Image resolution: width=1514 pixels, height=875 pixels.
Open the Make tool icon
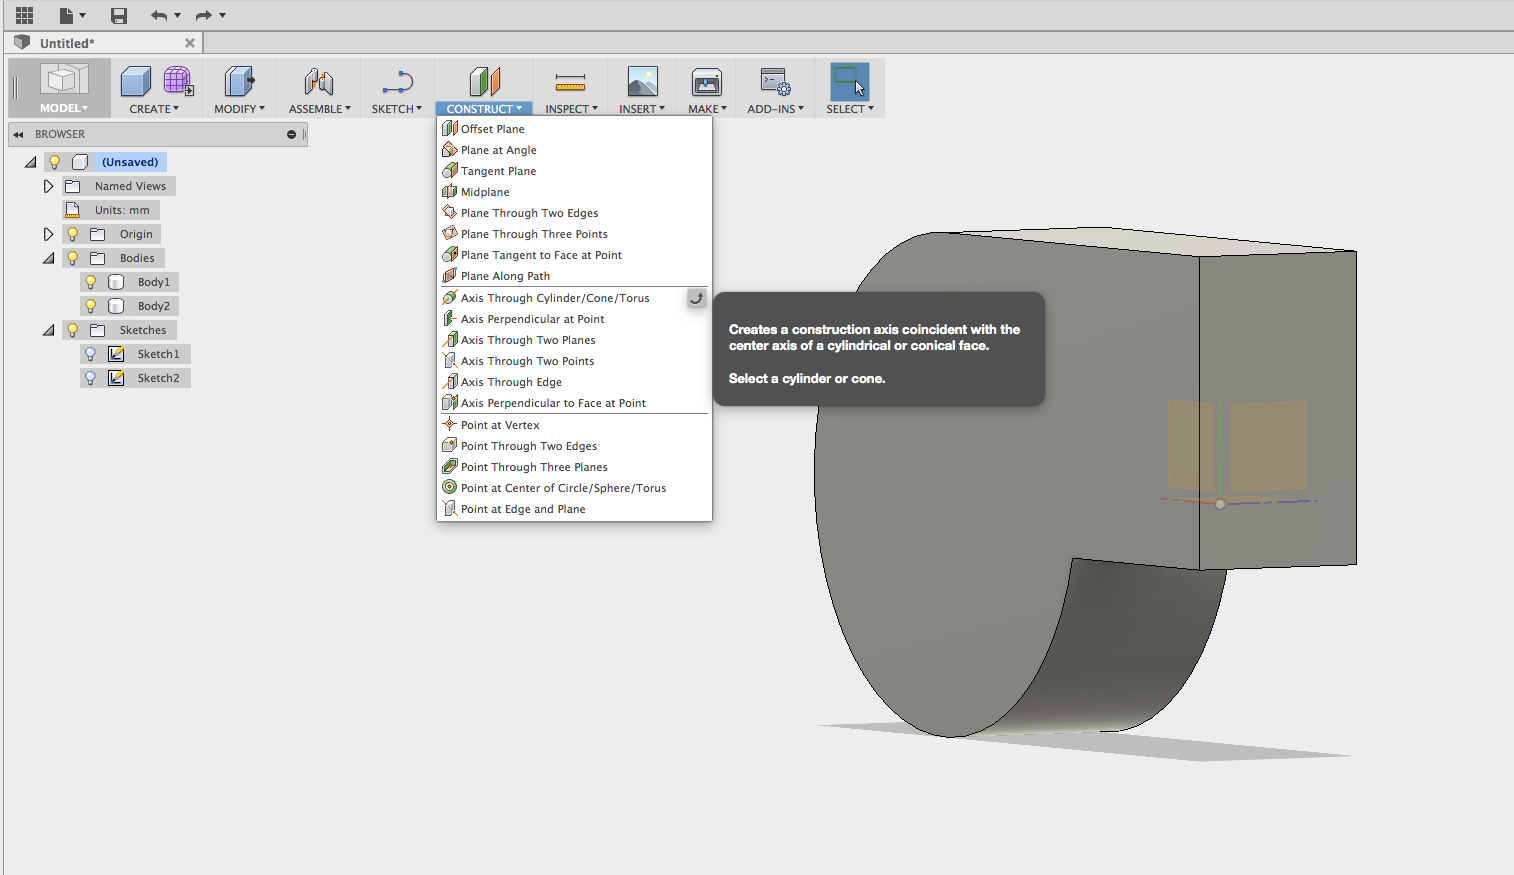(706, 80)
